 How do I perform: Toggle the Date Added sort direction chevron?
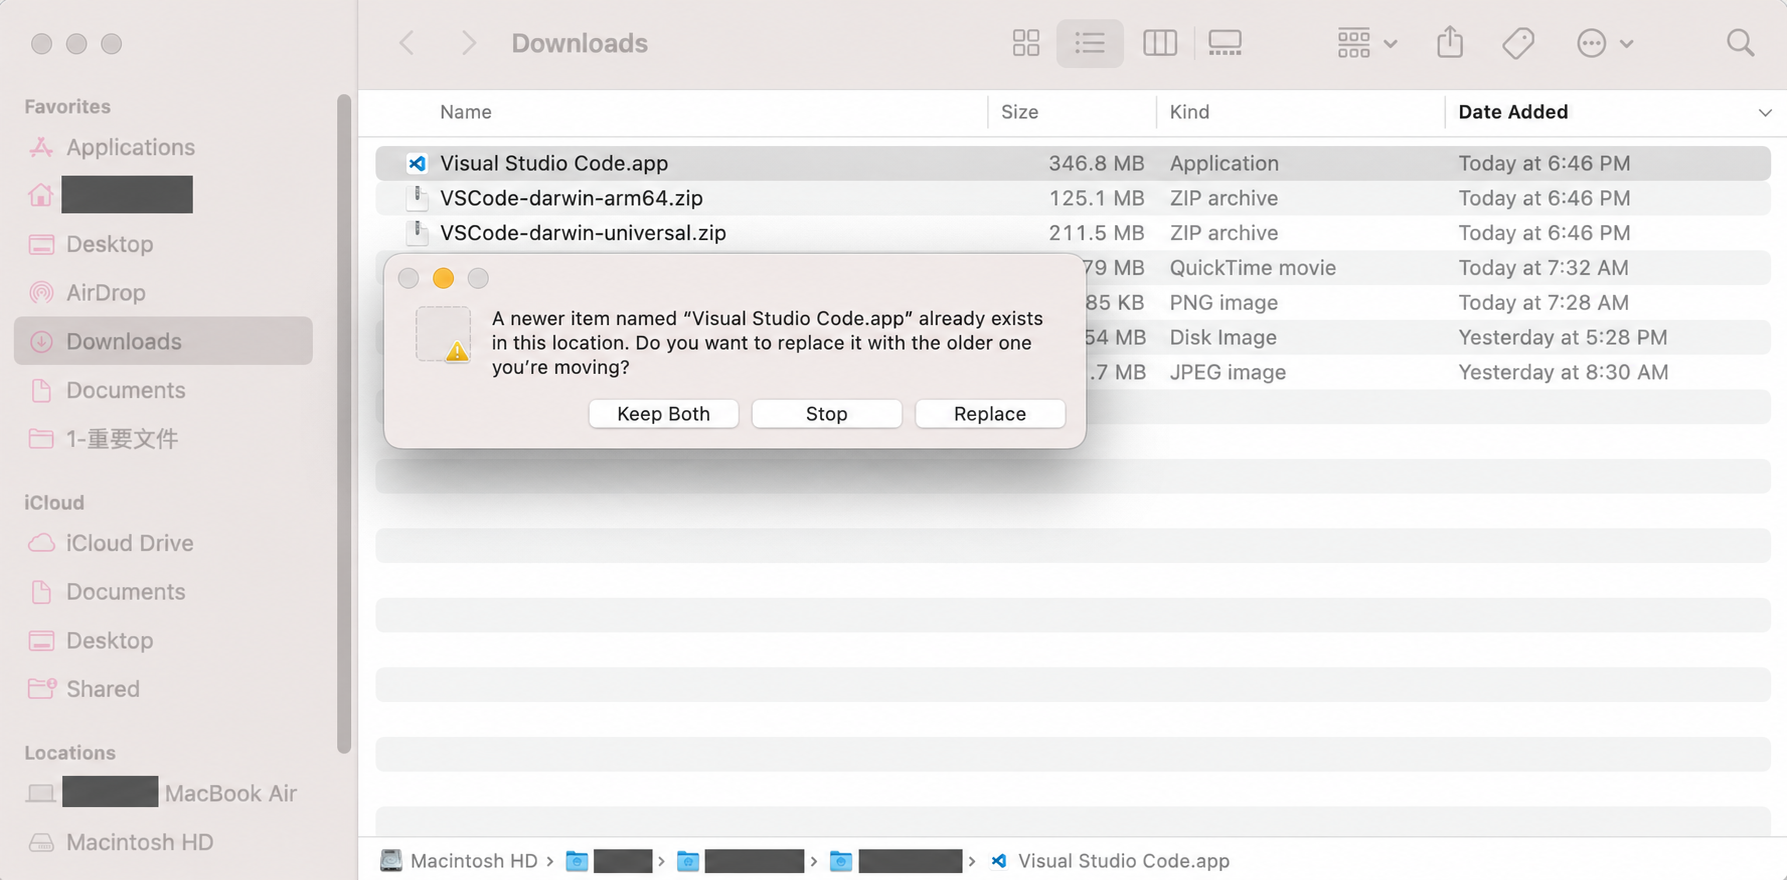coord(1764,113)
